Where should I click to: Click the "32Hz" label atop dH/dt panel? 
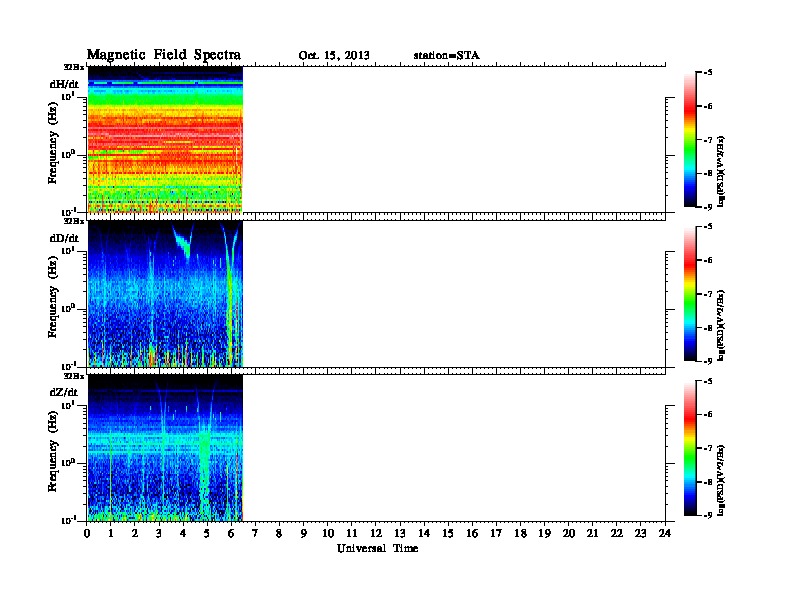point(74,67)
